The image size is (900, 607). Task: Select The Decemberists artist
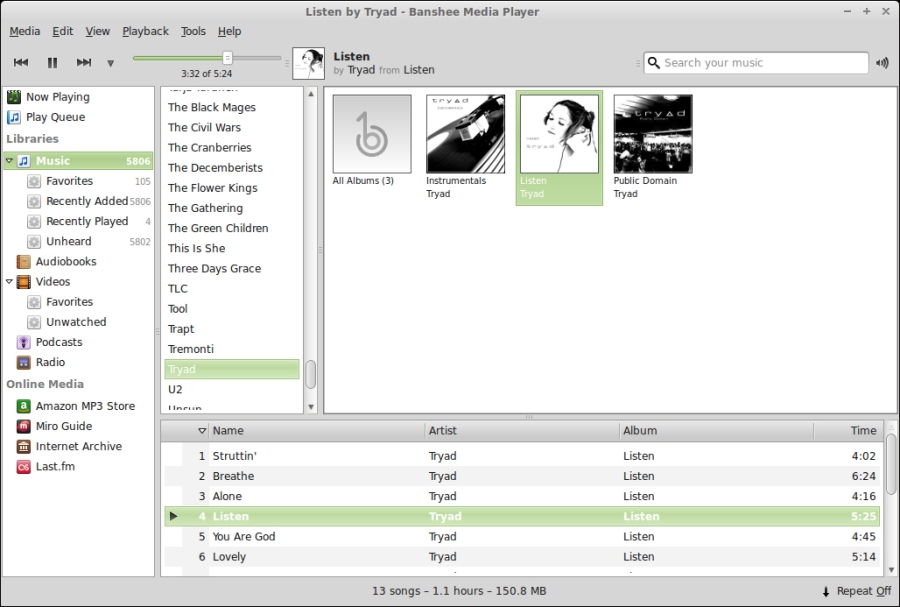click(x=232, y=168)
